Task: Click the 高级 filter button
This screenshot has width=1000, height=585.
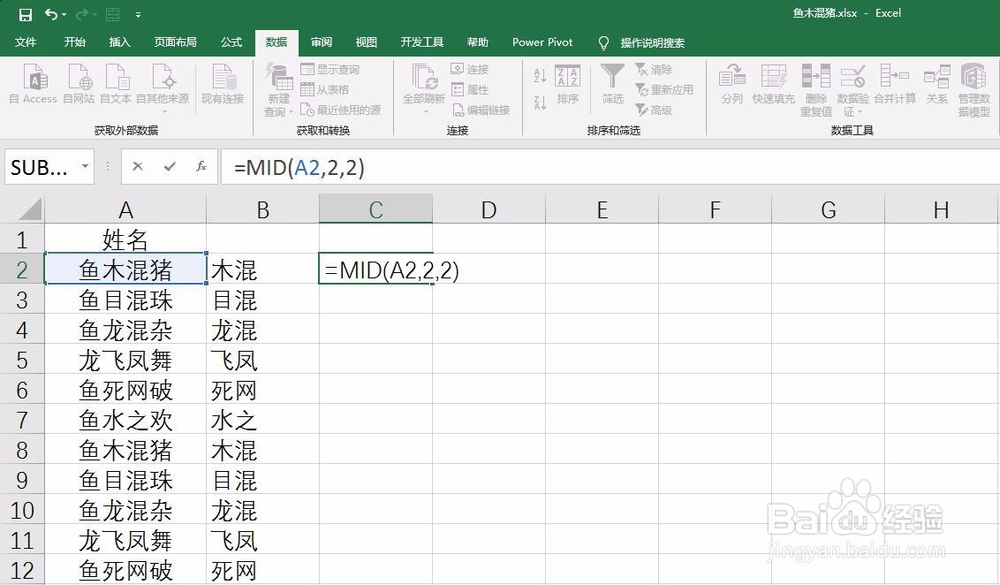Action: click(x=654, y=110)
